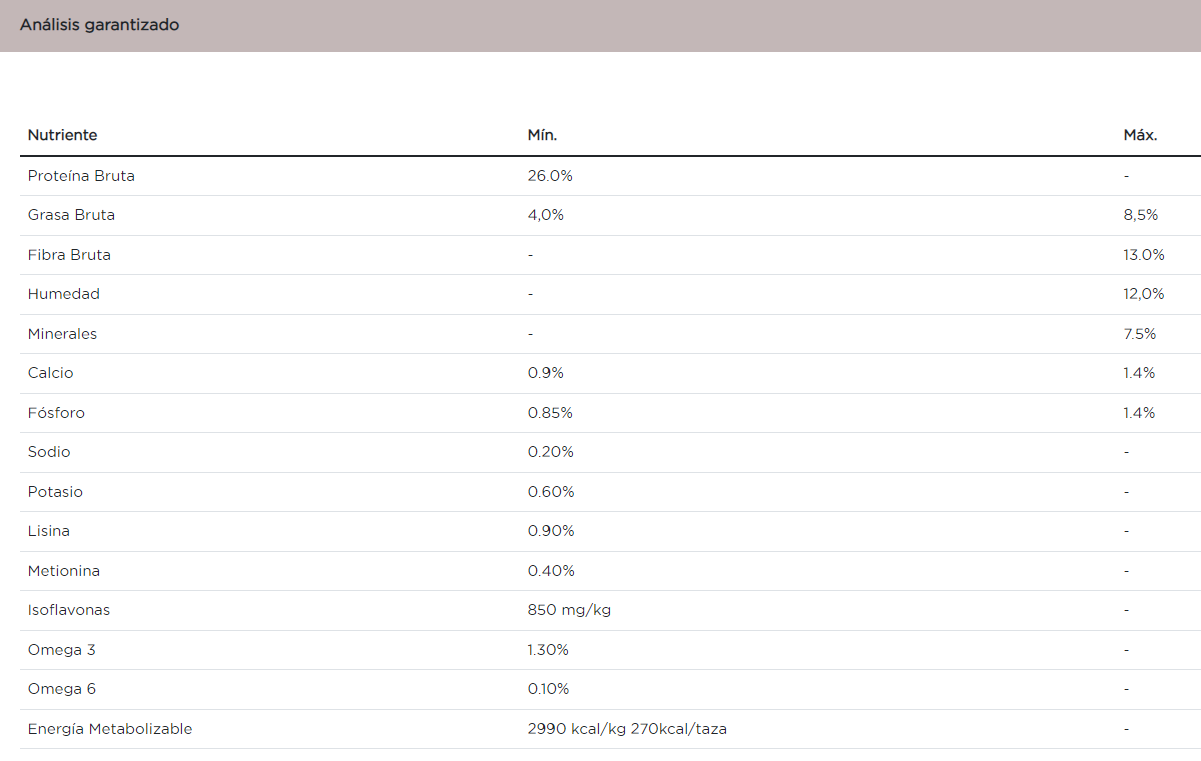
Task: Select the Metionina row label
Action: 64,571
